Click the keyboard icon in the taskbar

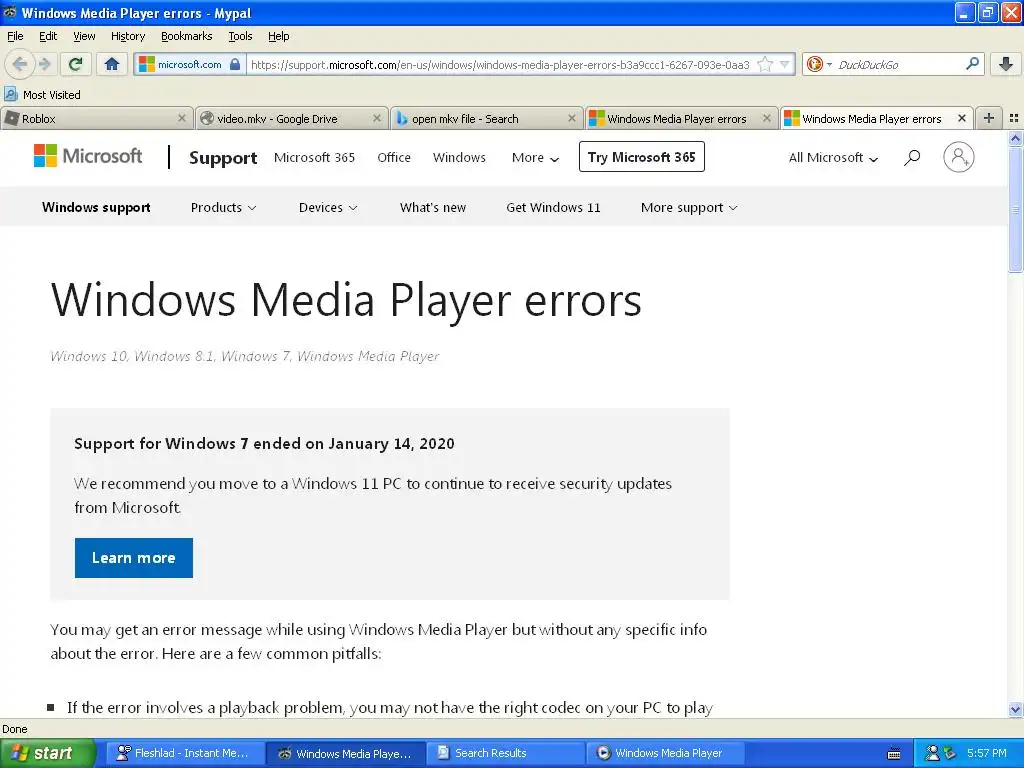894,754
